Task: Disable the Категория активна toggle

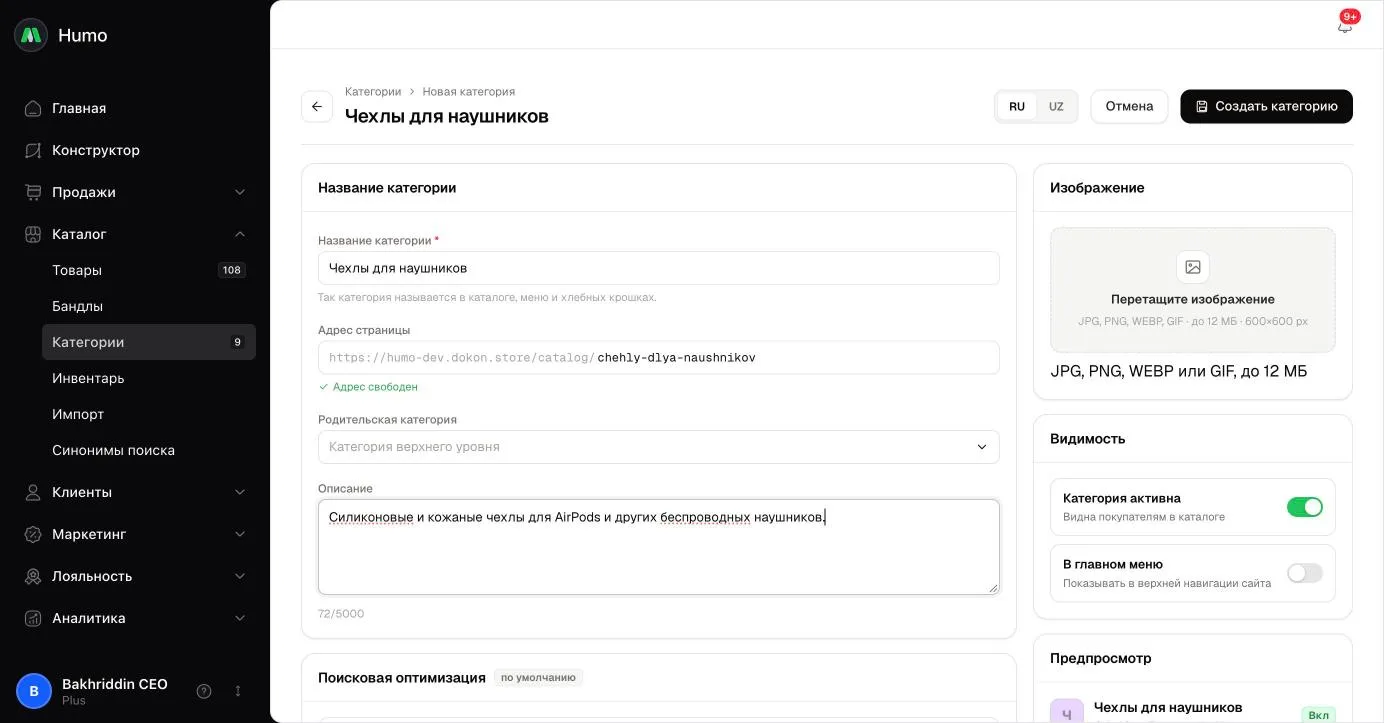Action: (x=1304, y=507)
